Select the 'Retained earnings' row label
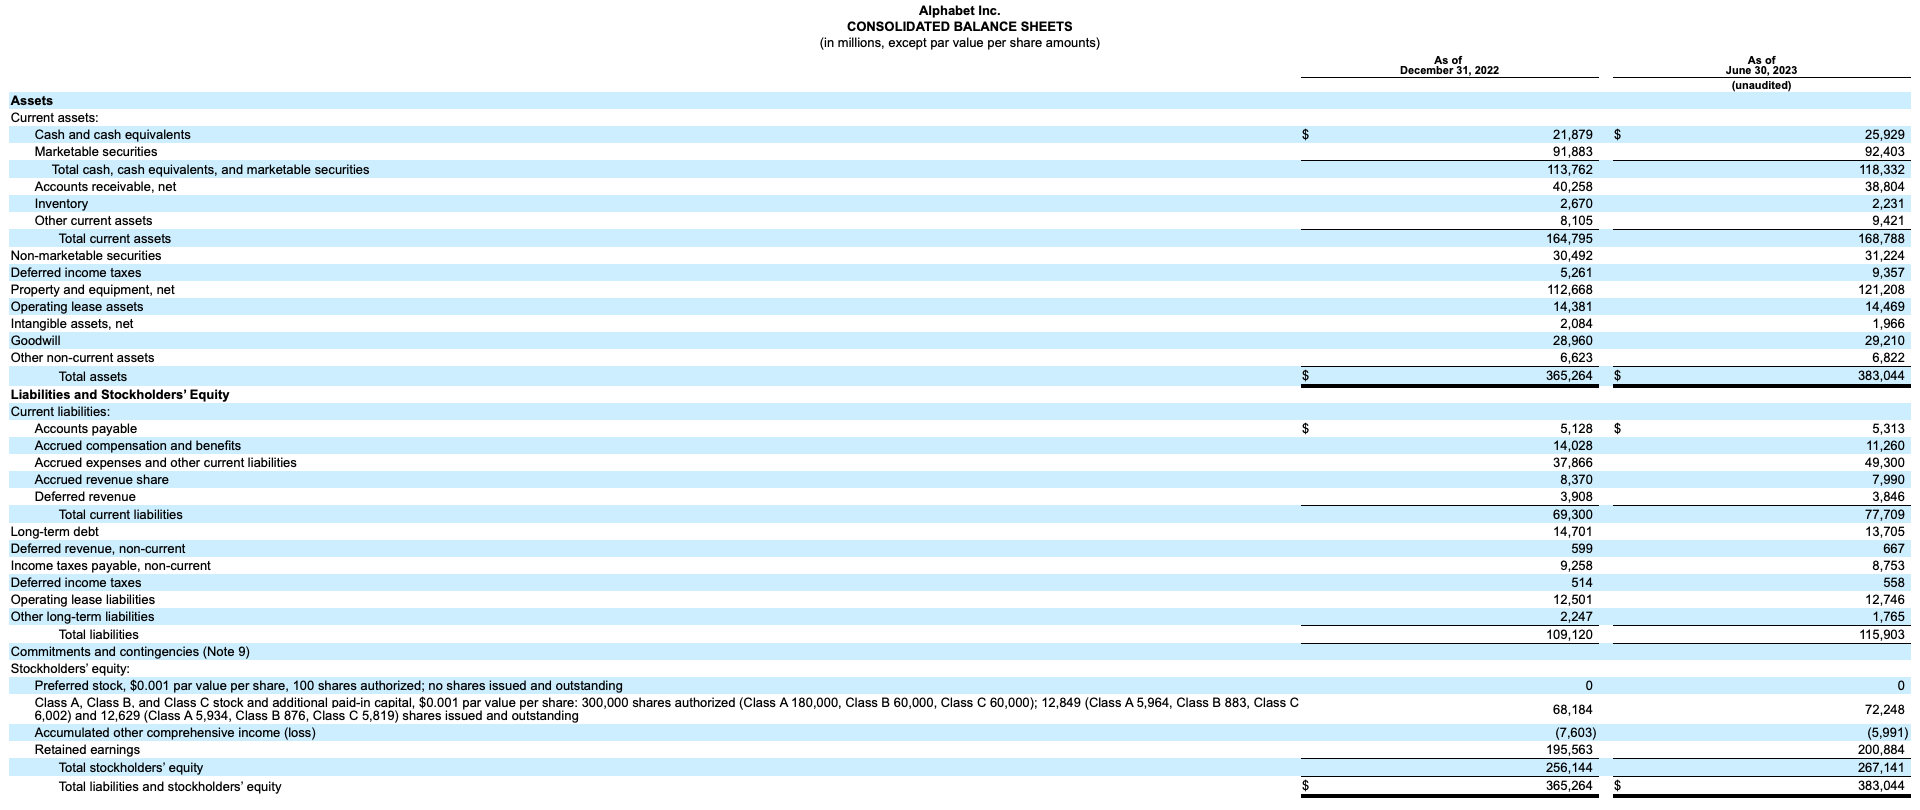 click(87, 750)
